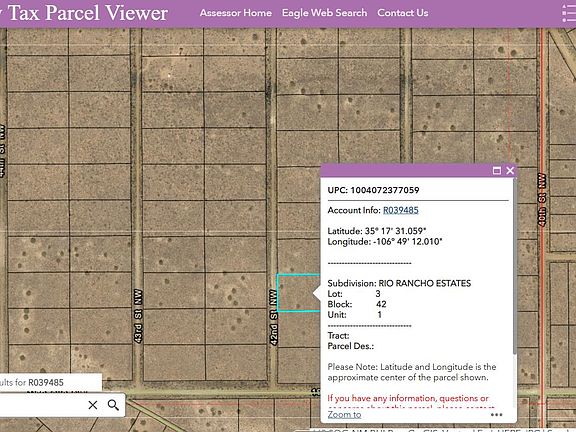Click the popup vertical scrollbar
The height and width of the screenshot is (432, 576).
[x=515, y=266]
